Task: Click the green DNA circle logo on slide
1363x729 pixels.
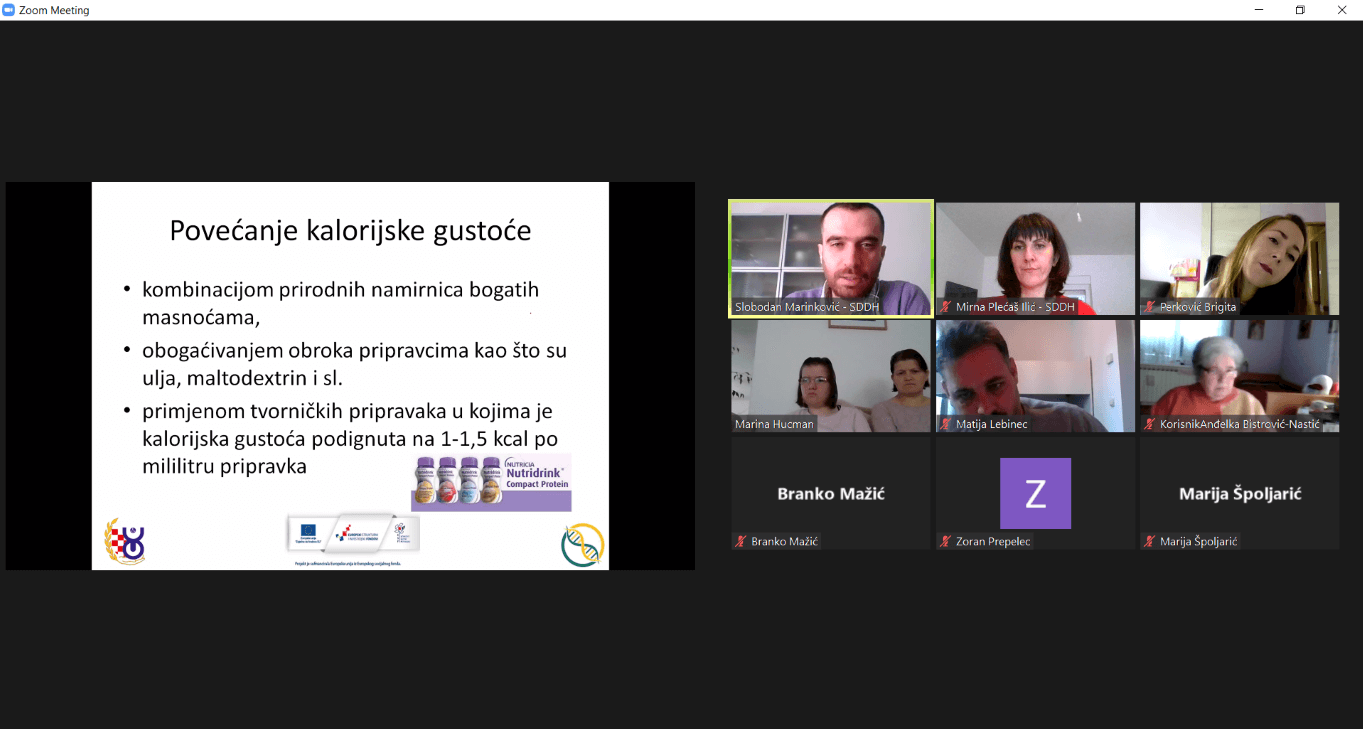Action: 582,545
